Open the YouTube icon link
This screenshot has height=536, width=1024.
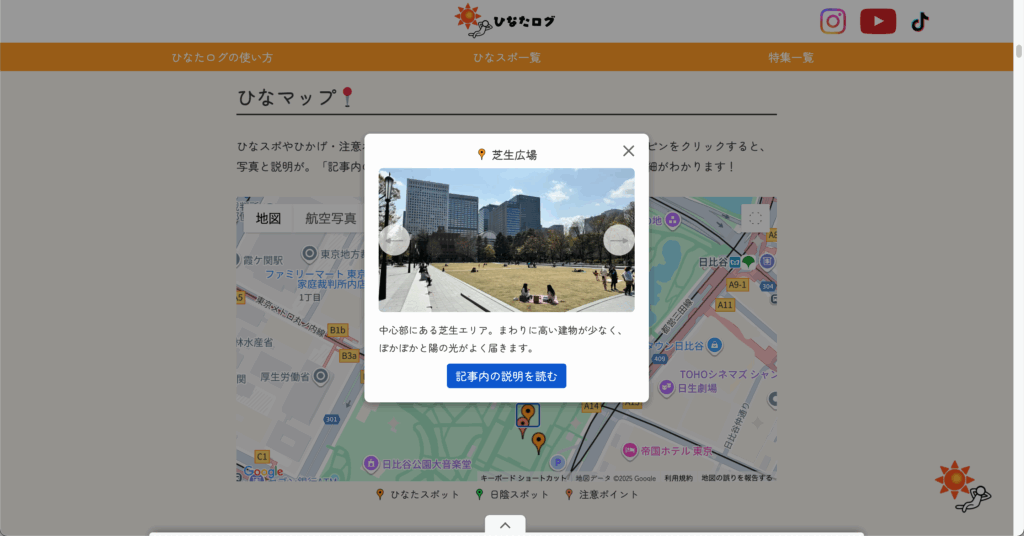click(x=878, y=21)
